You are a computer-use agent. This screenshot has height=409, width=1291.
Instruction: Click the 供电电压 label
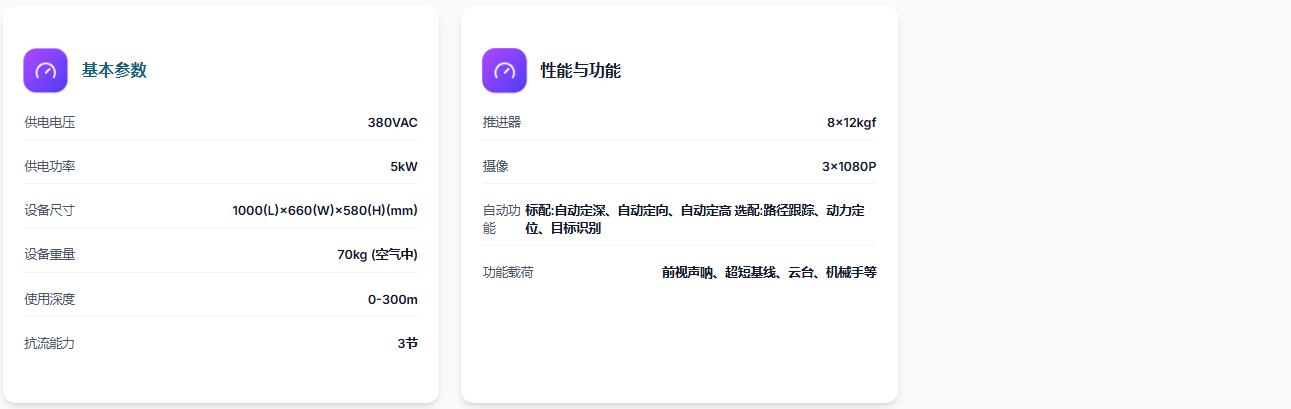pos(50,122)
